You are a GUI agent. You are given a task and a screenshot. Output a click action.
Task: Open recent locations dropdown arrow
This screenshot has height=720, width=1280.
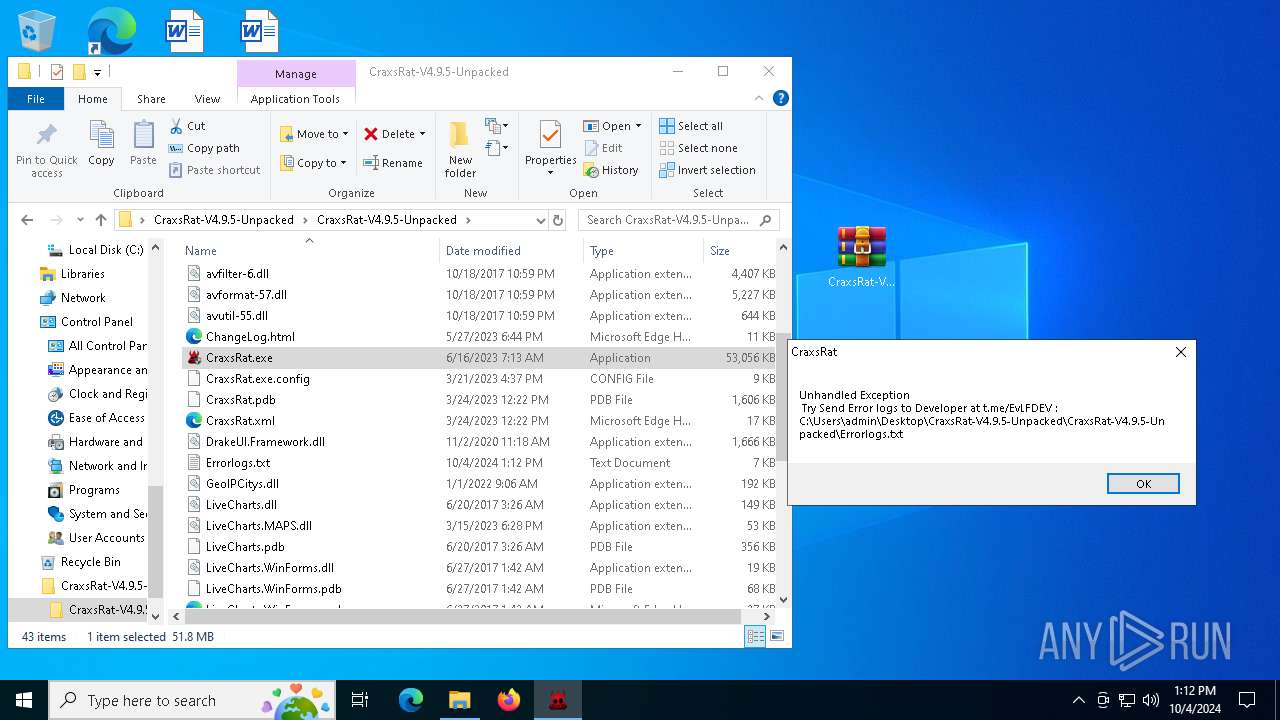coord(79,220)
